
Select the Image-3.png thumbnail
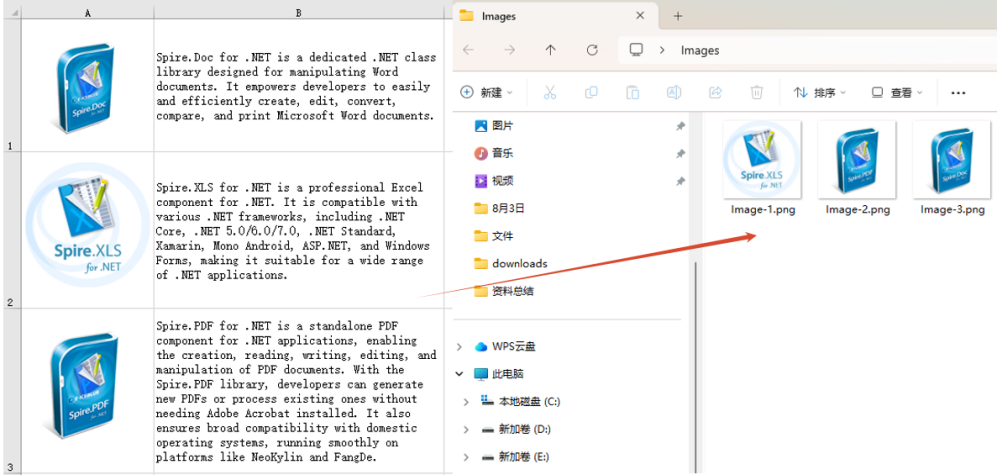tap(952, 160)
